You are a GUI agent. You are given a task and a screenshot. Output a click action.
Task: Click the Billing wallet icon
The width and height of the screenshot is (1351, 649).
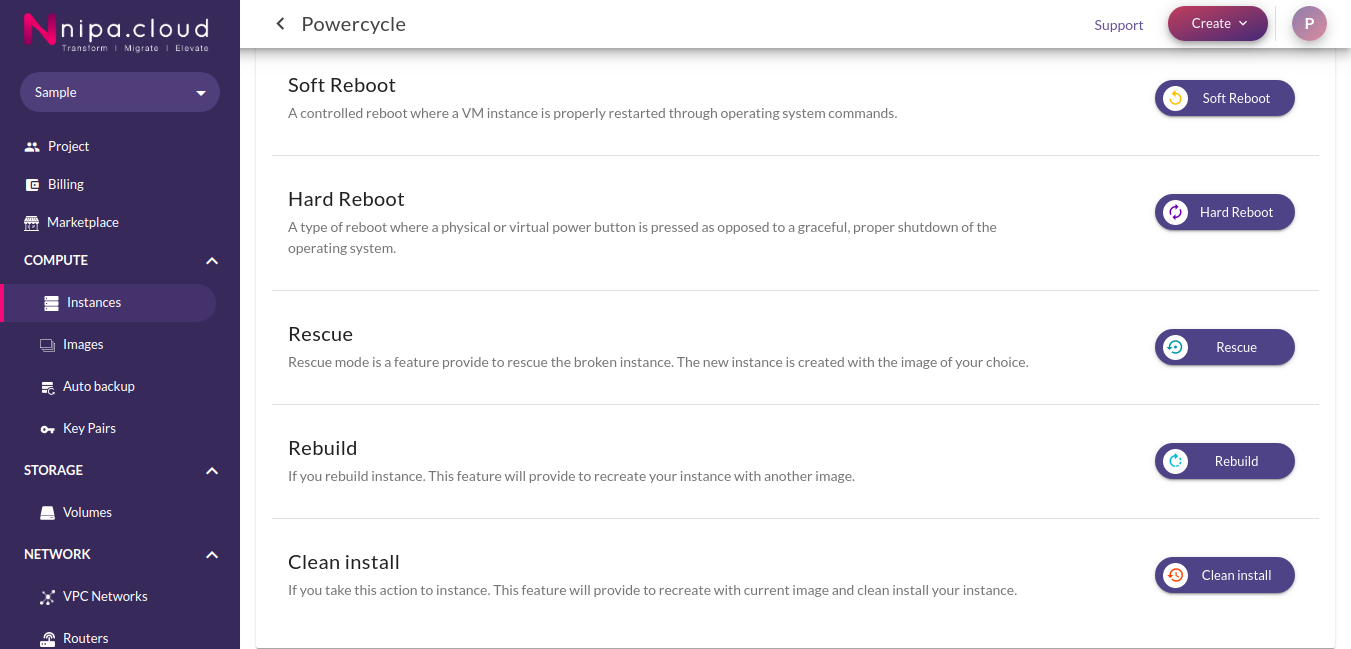pos(31,184)
